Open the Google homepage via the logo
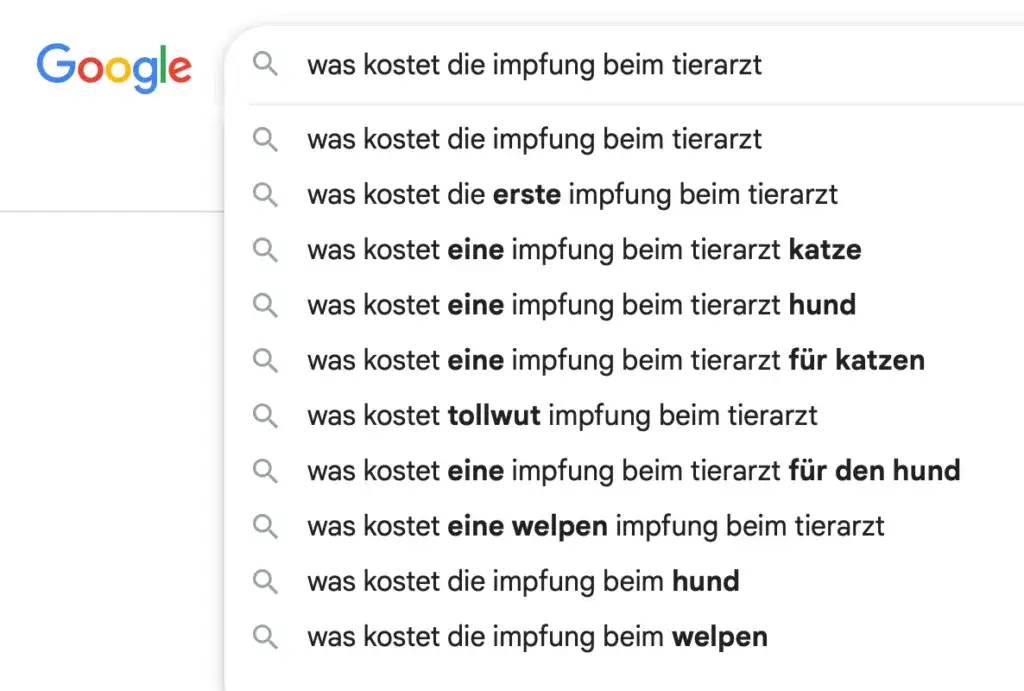The height and width of the screenshot is (691, 1024). tap(113, 66)
